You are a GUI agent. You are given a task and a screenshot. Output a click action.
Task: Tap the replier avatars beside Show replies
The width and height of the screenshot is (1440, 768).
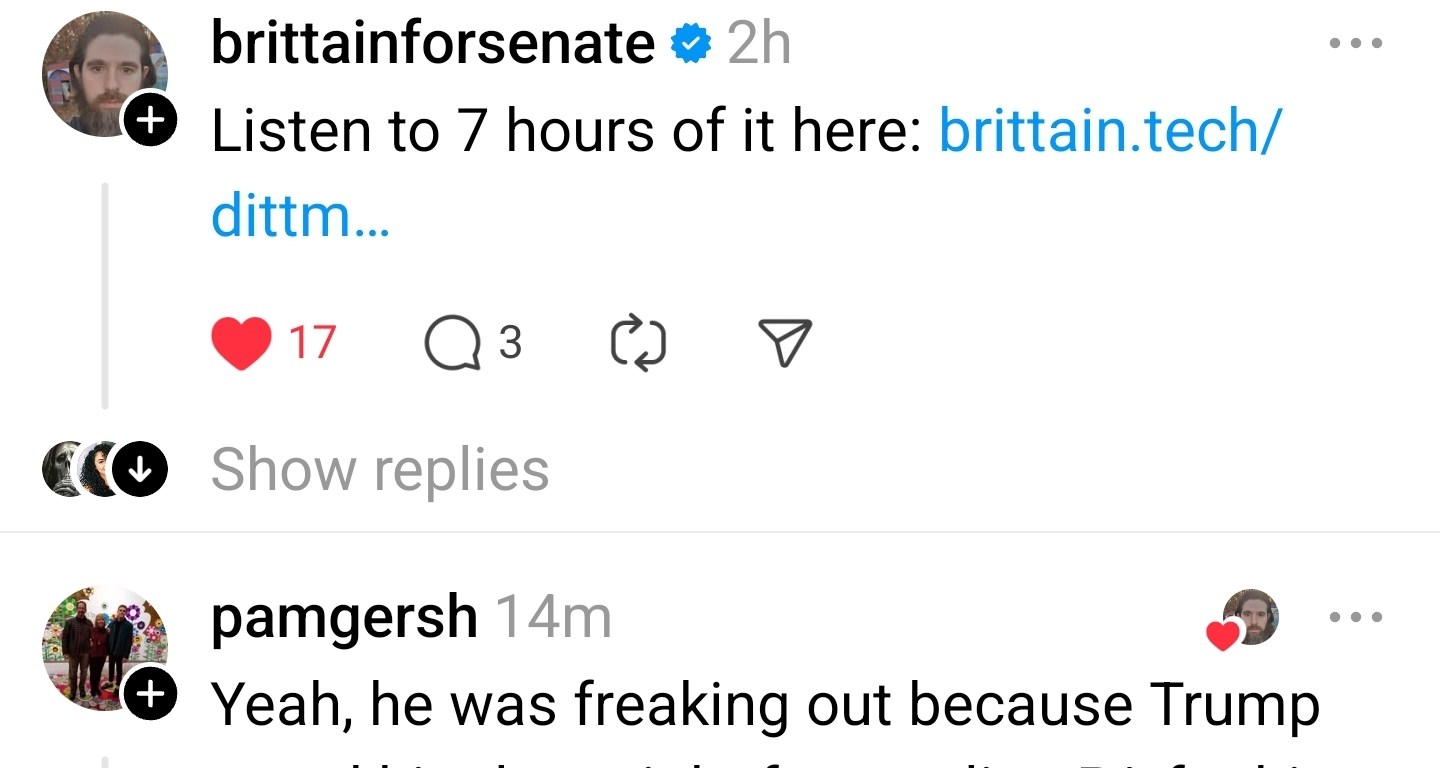80,469
